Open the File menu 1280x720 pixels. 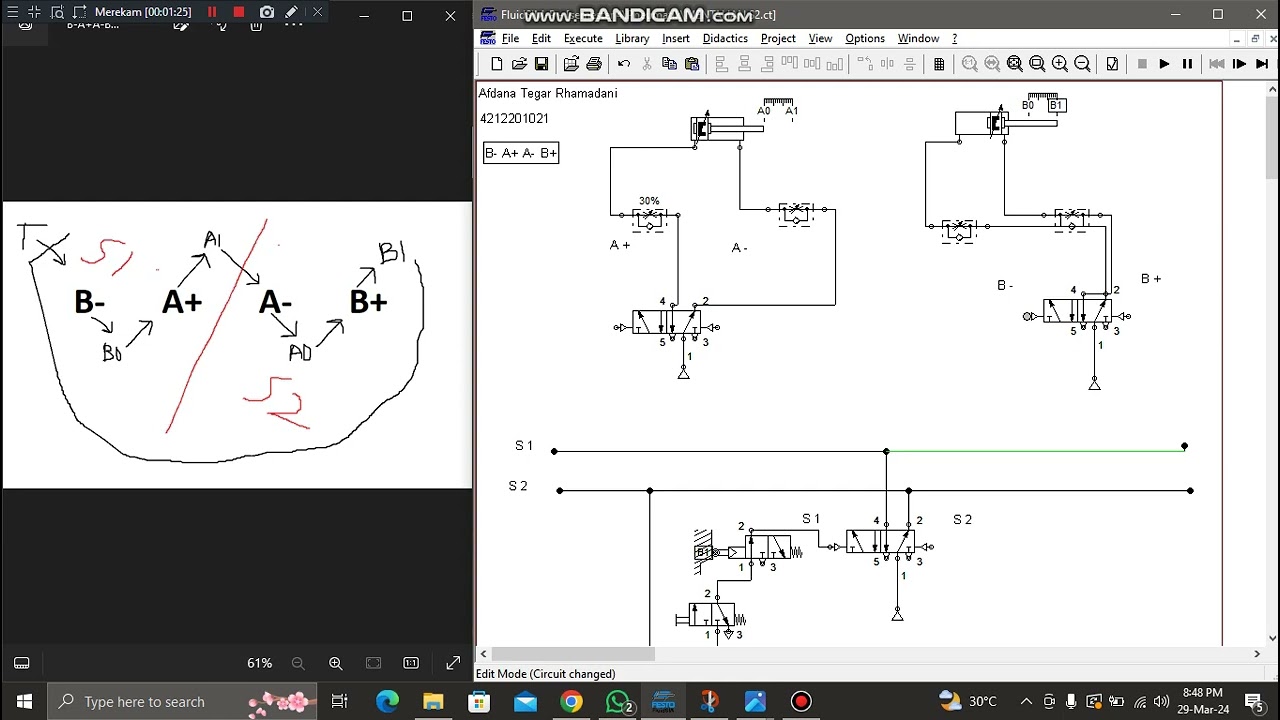pyautogui.click(x=510, y=38)
